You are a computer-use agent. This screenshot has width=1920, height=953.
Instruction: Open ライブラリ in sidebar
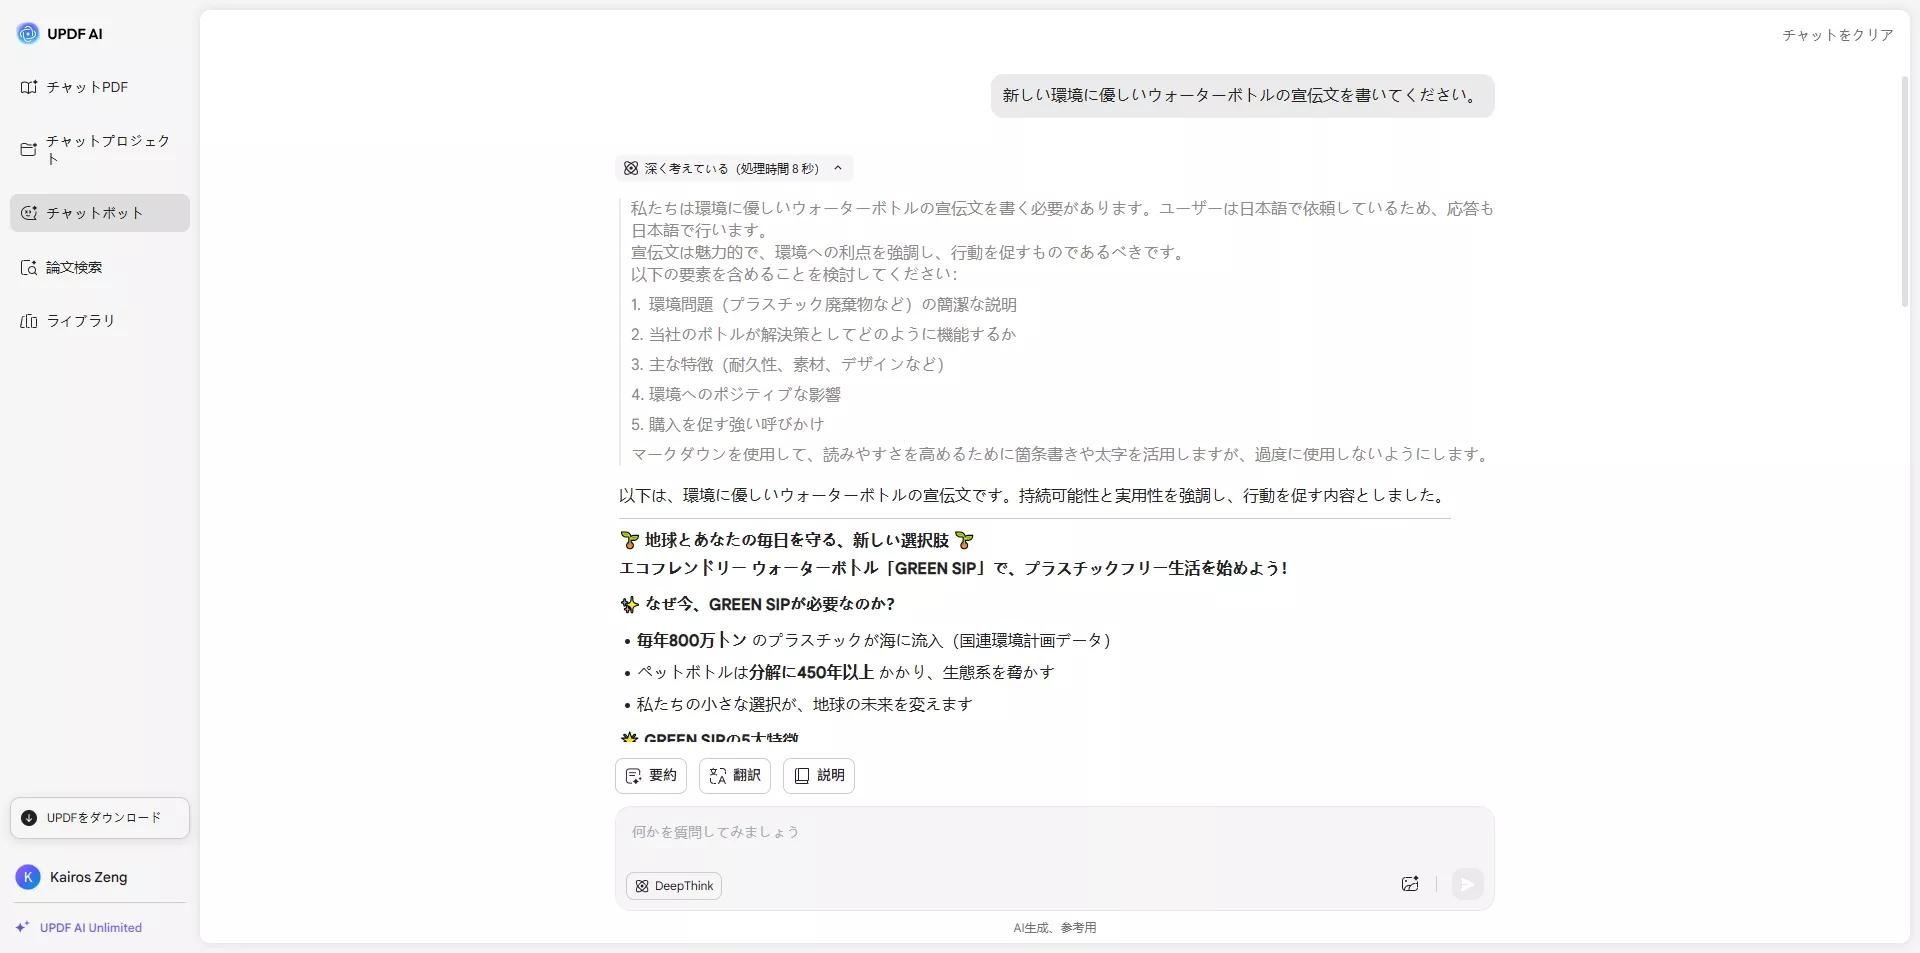[100, 321]
